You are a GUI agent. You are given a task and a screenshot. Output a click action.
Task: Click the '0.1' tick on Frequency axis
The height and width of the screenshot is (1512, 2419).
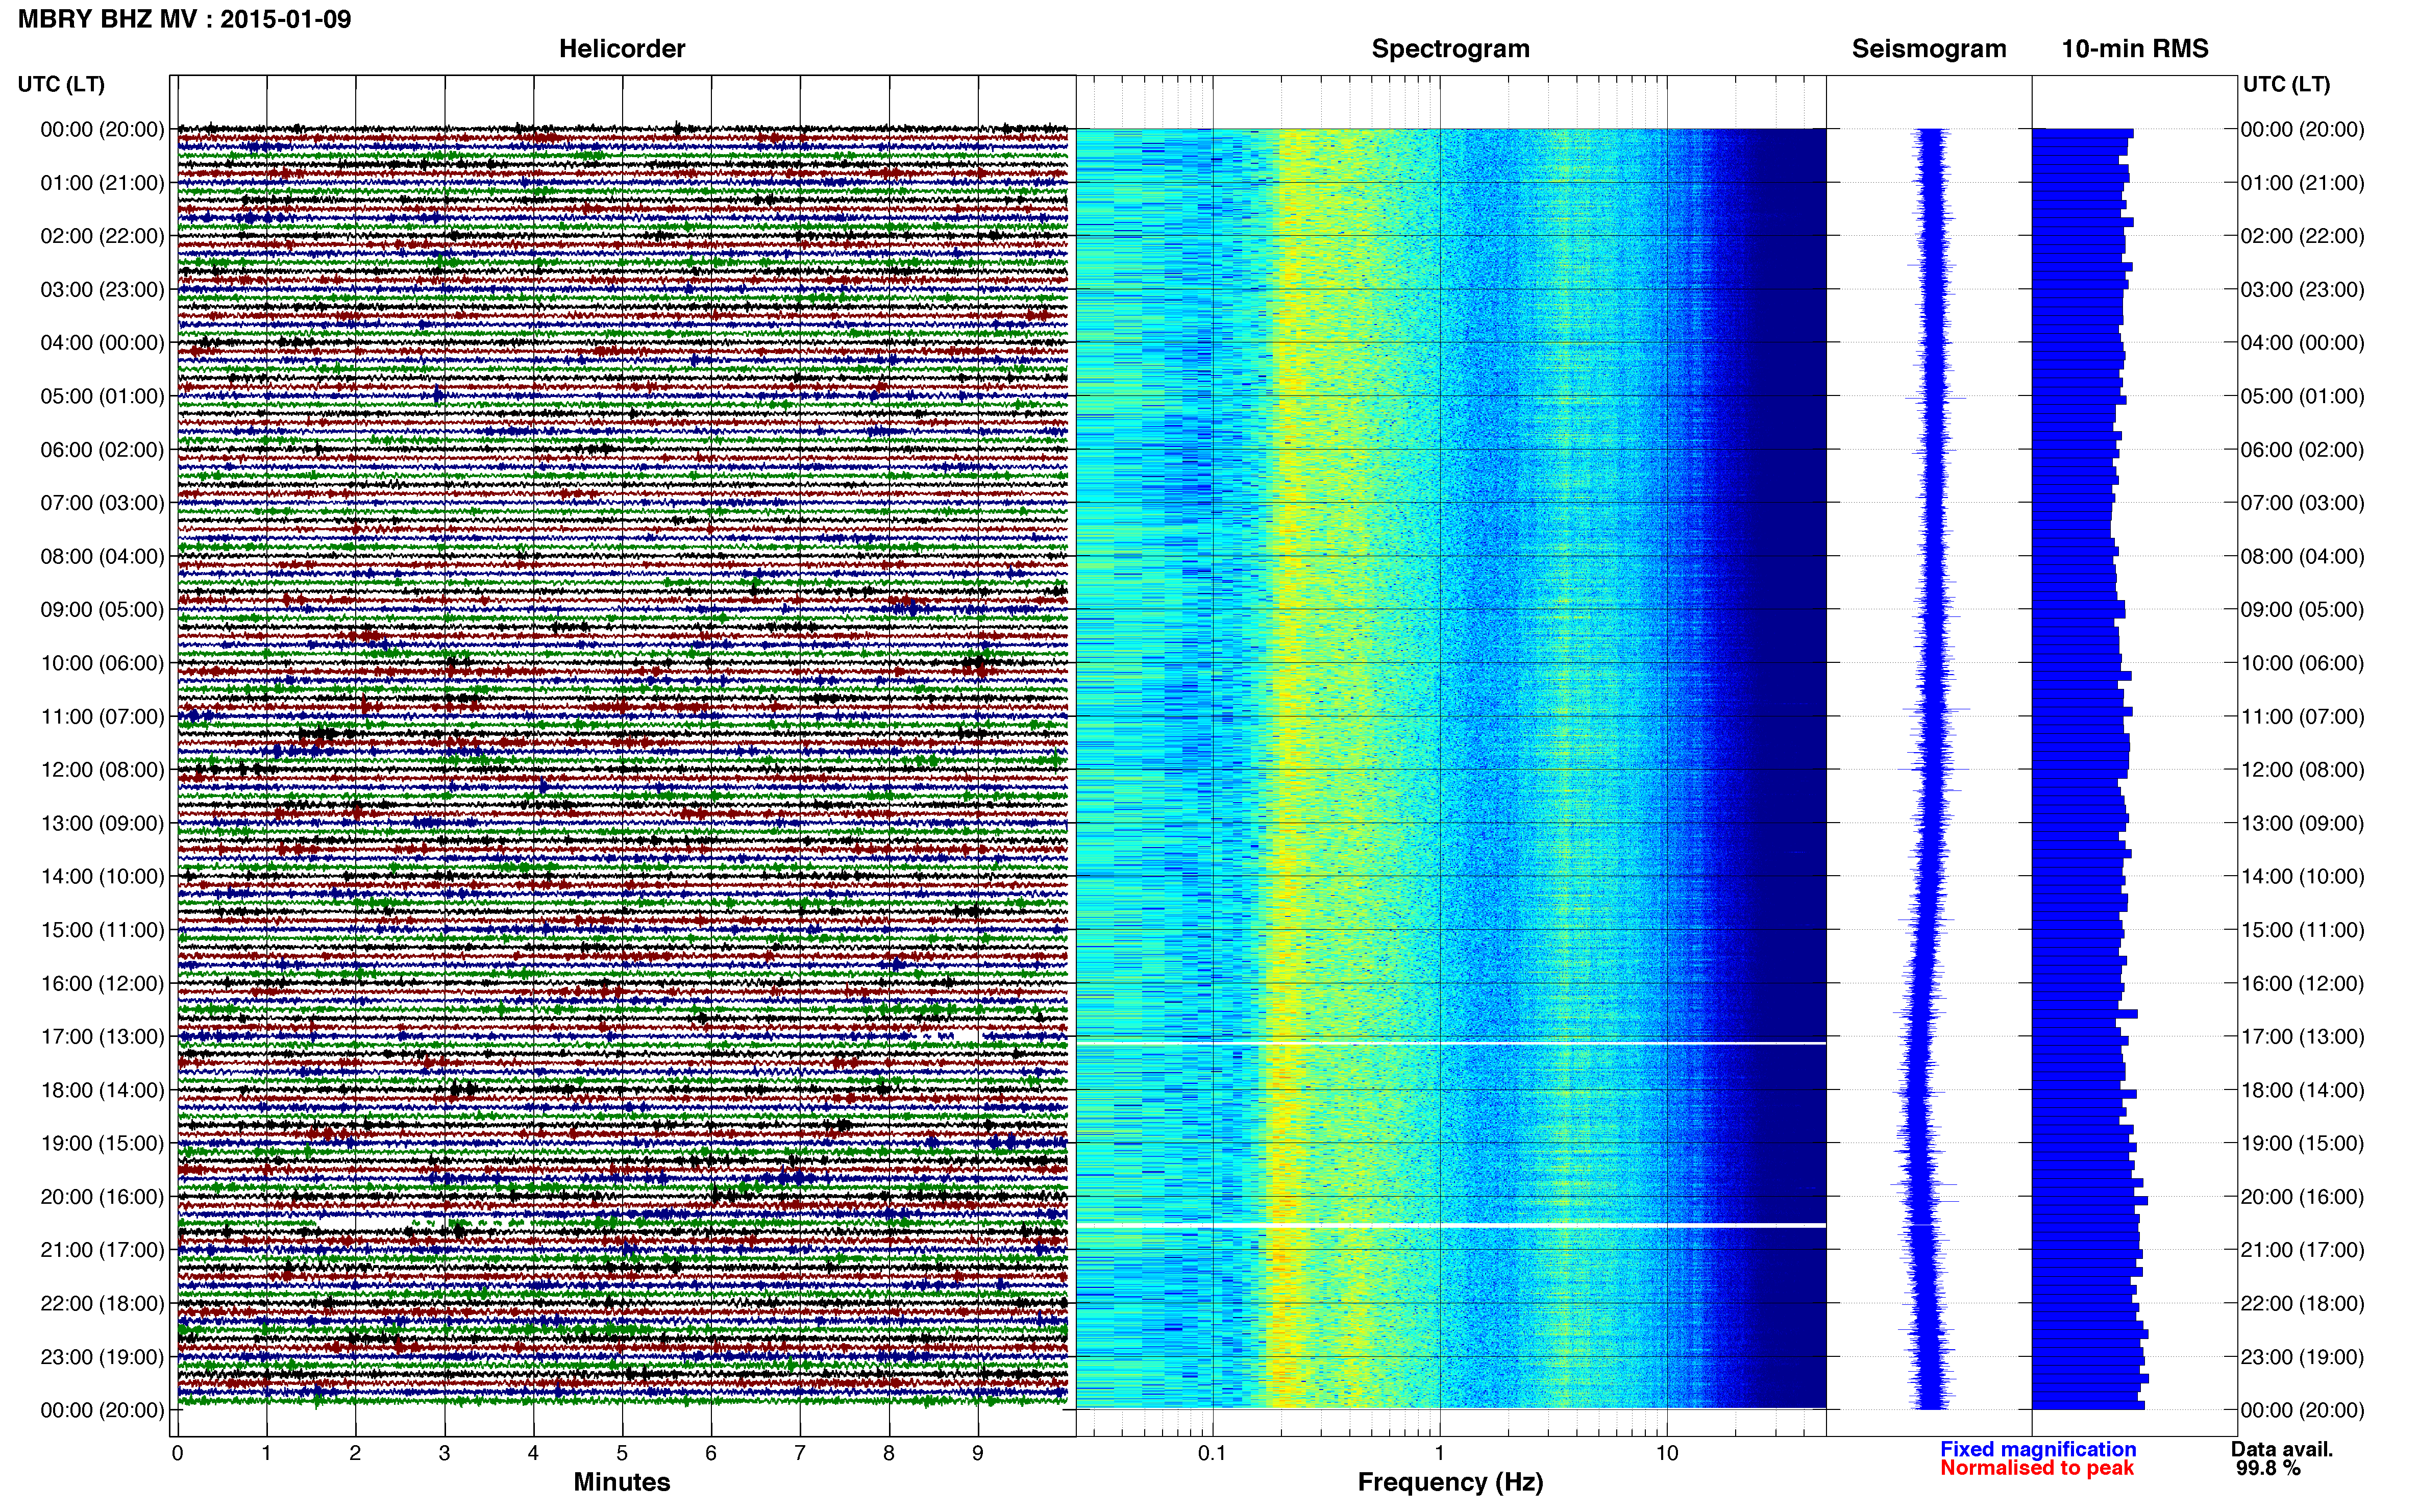(1212, 1454)
